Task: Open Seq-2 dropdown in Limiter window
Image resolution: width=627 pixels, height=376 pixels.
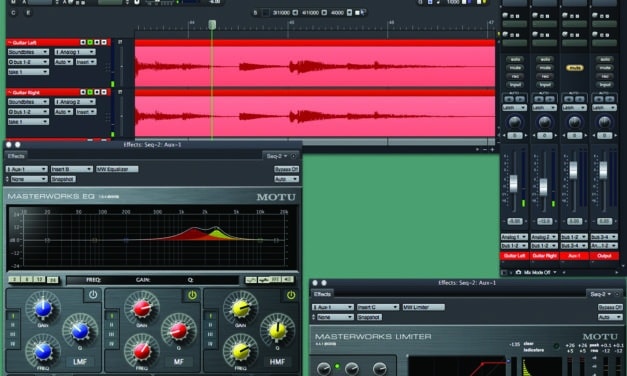Action: (600, 294)
